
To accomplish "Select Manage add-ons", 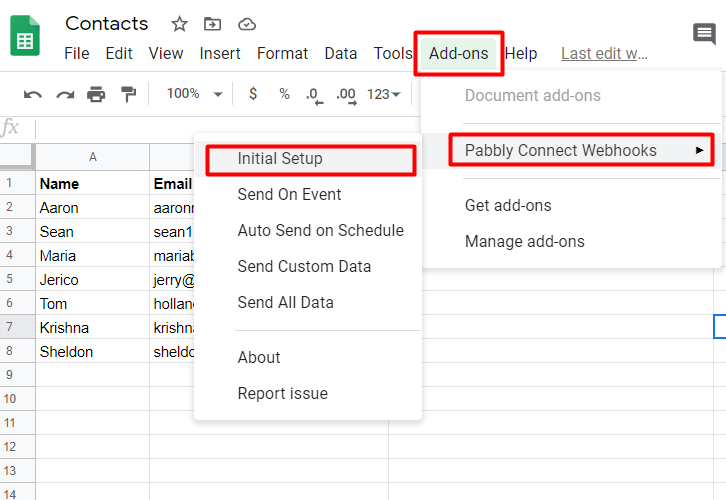I will point(571,242).
